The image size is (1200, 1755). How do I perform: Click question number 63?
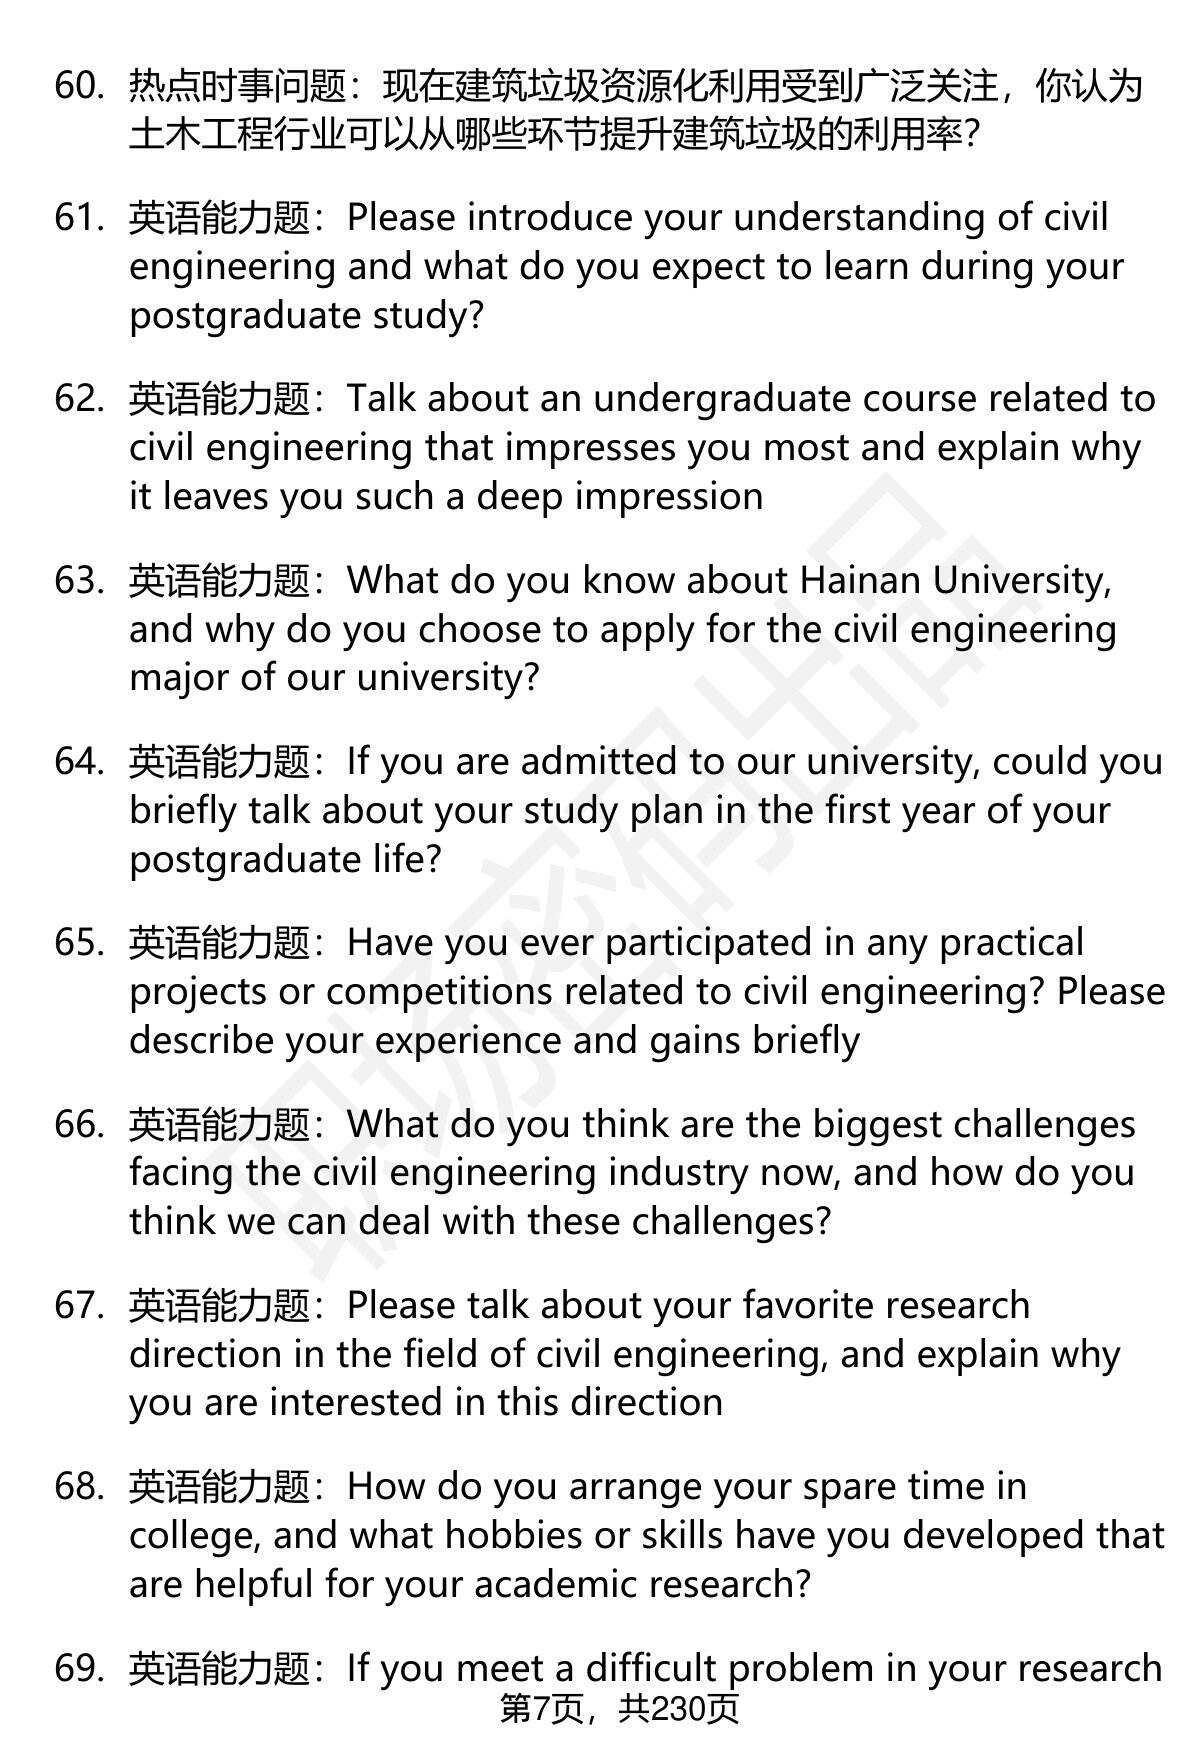coord(80,580)
